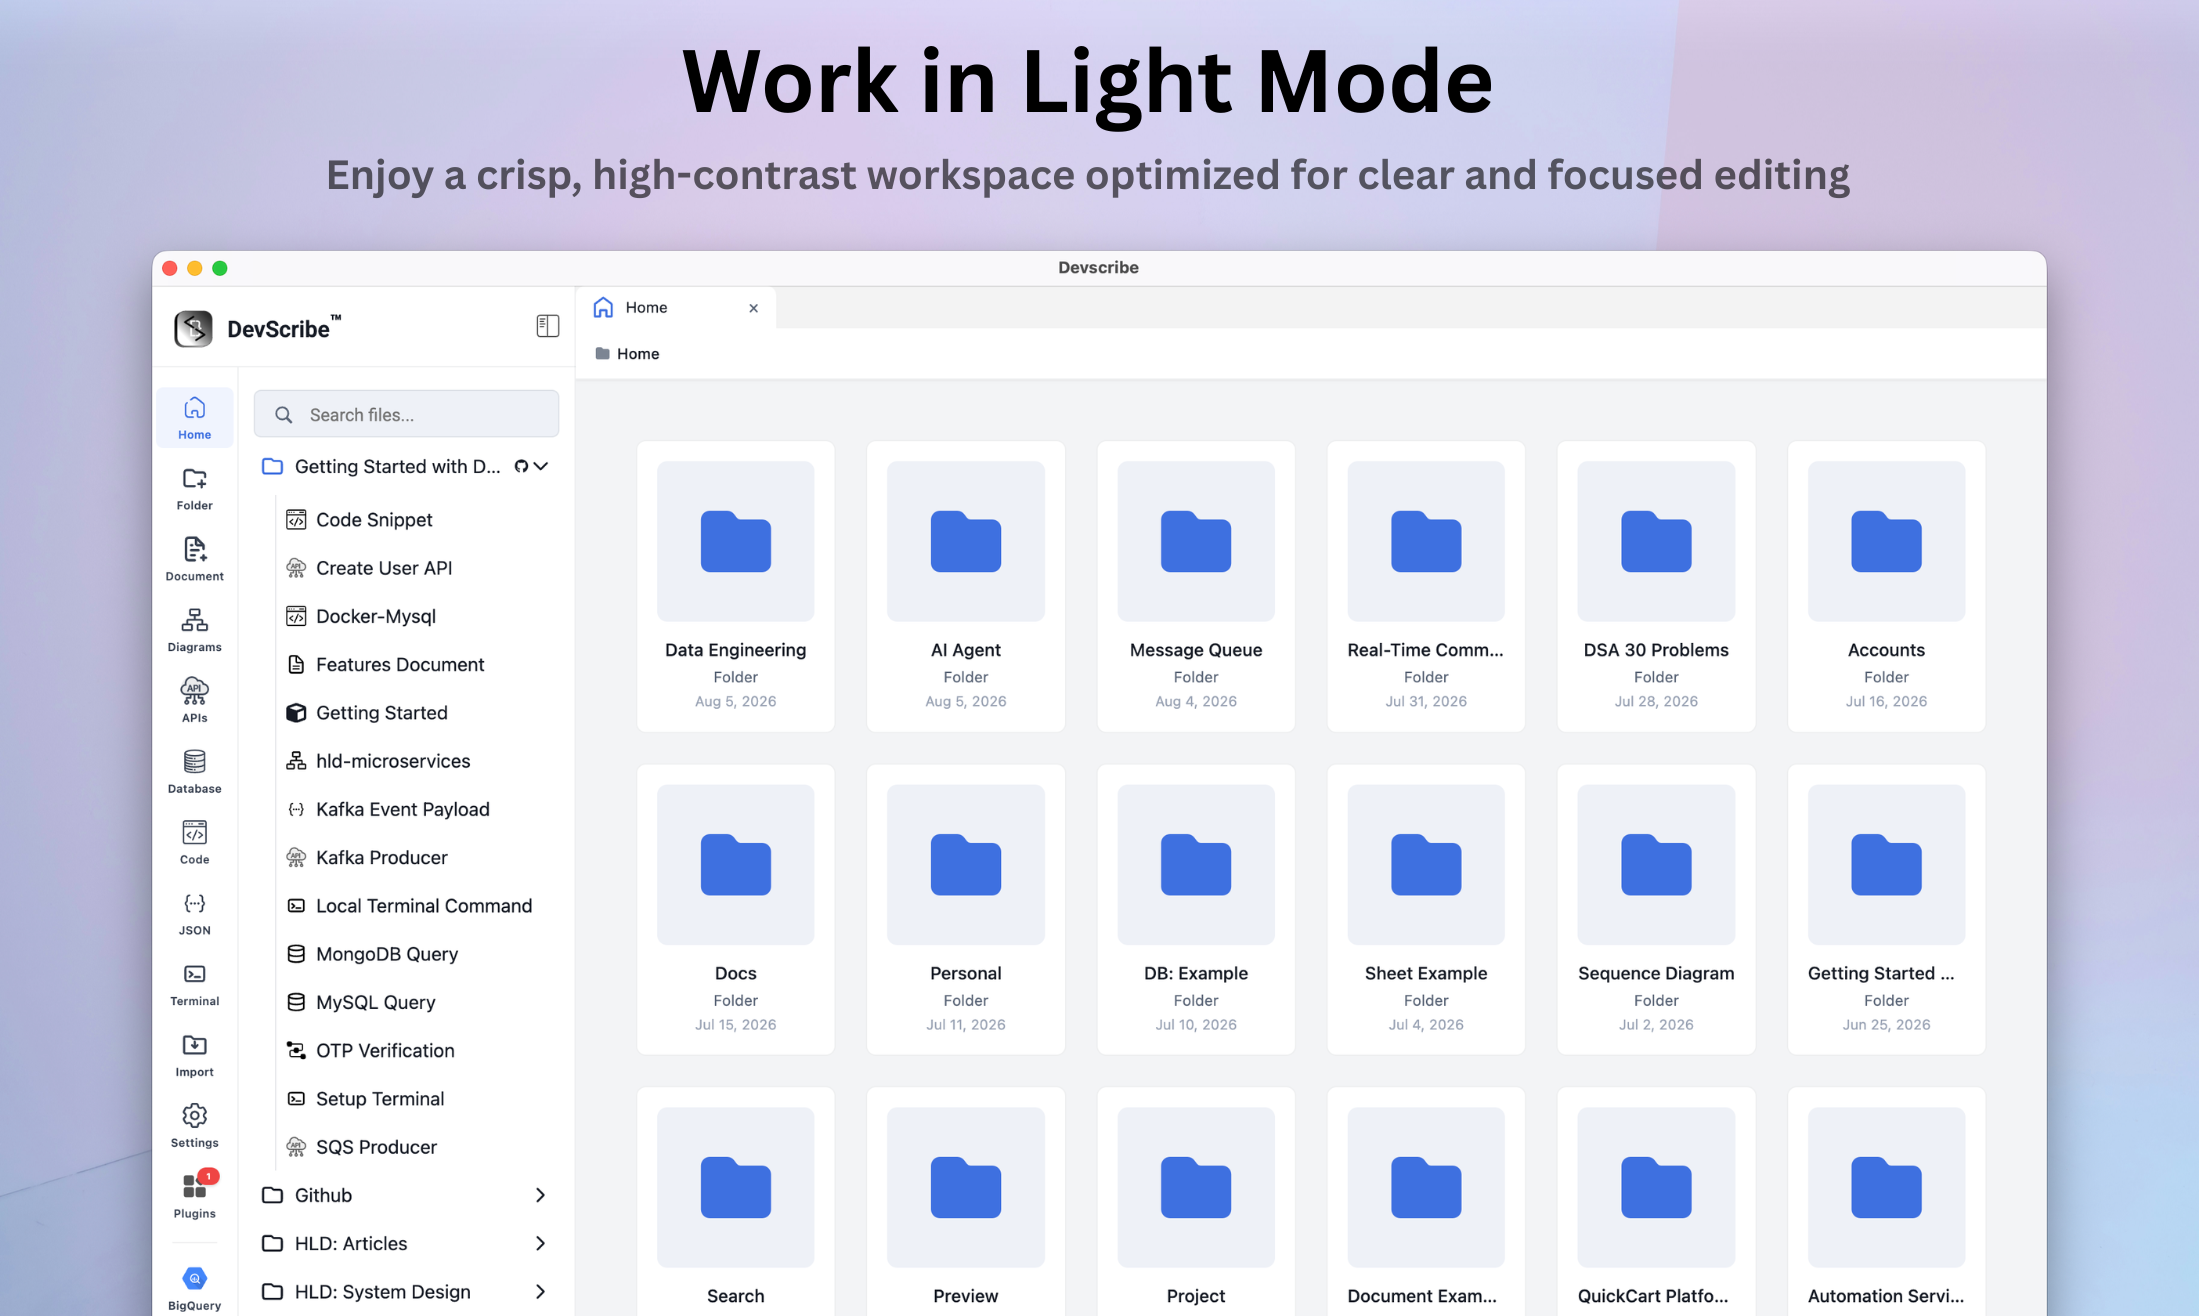2199x1316 pixels.
Task: Launch the Terminal tool
Action: tap(194, 984)
